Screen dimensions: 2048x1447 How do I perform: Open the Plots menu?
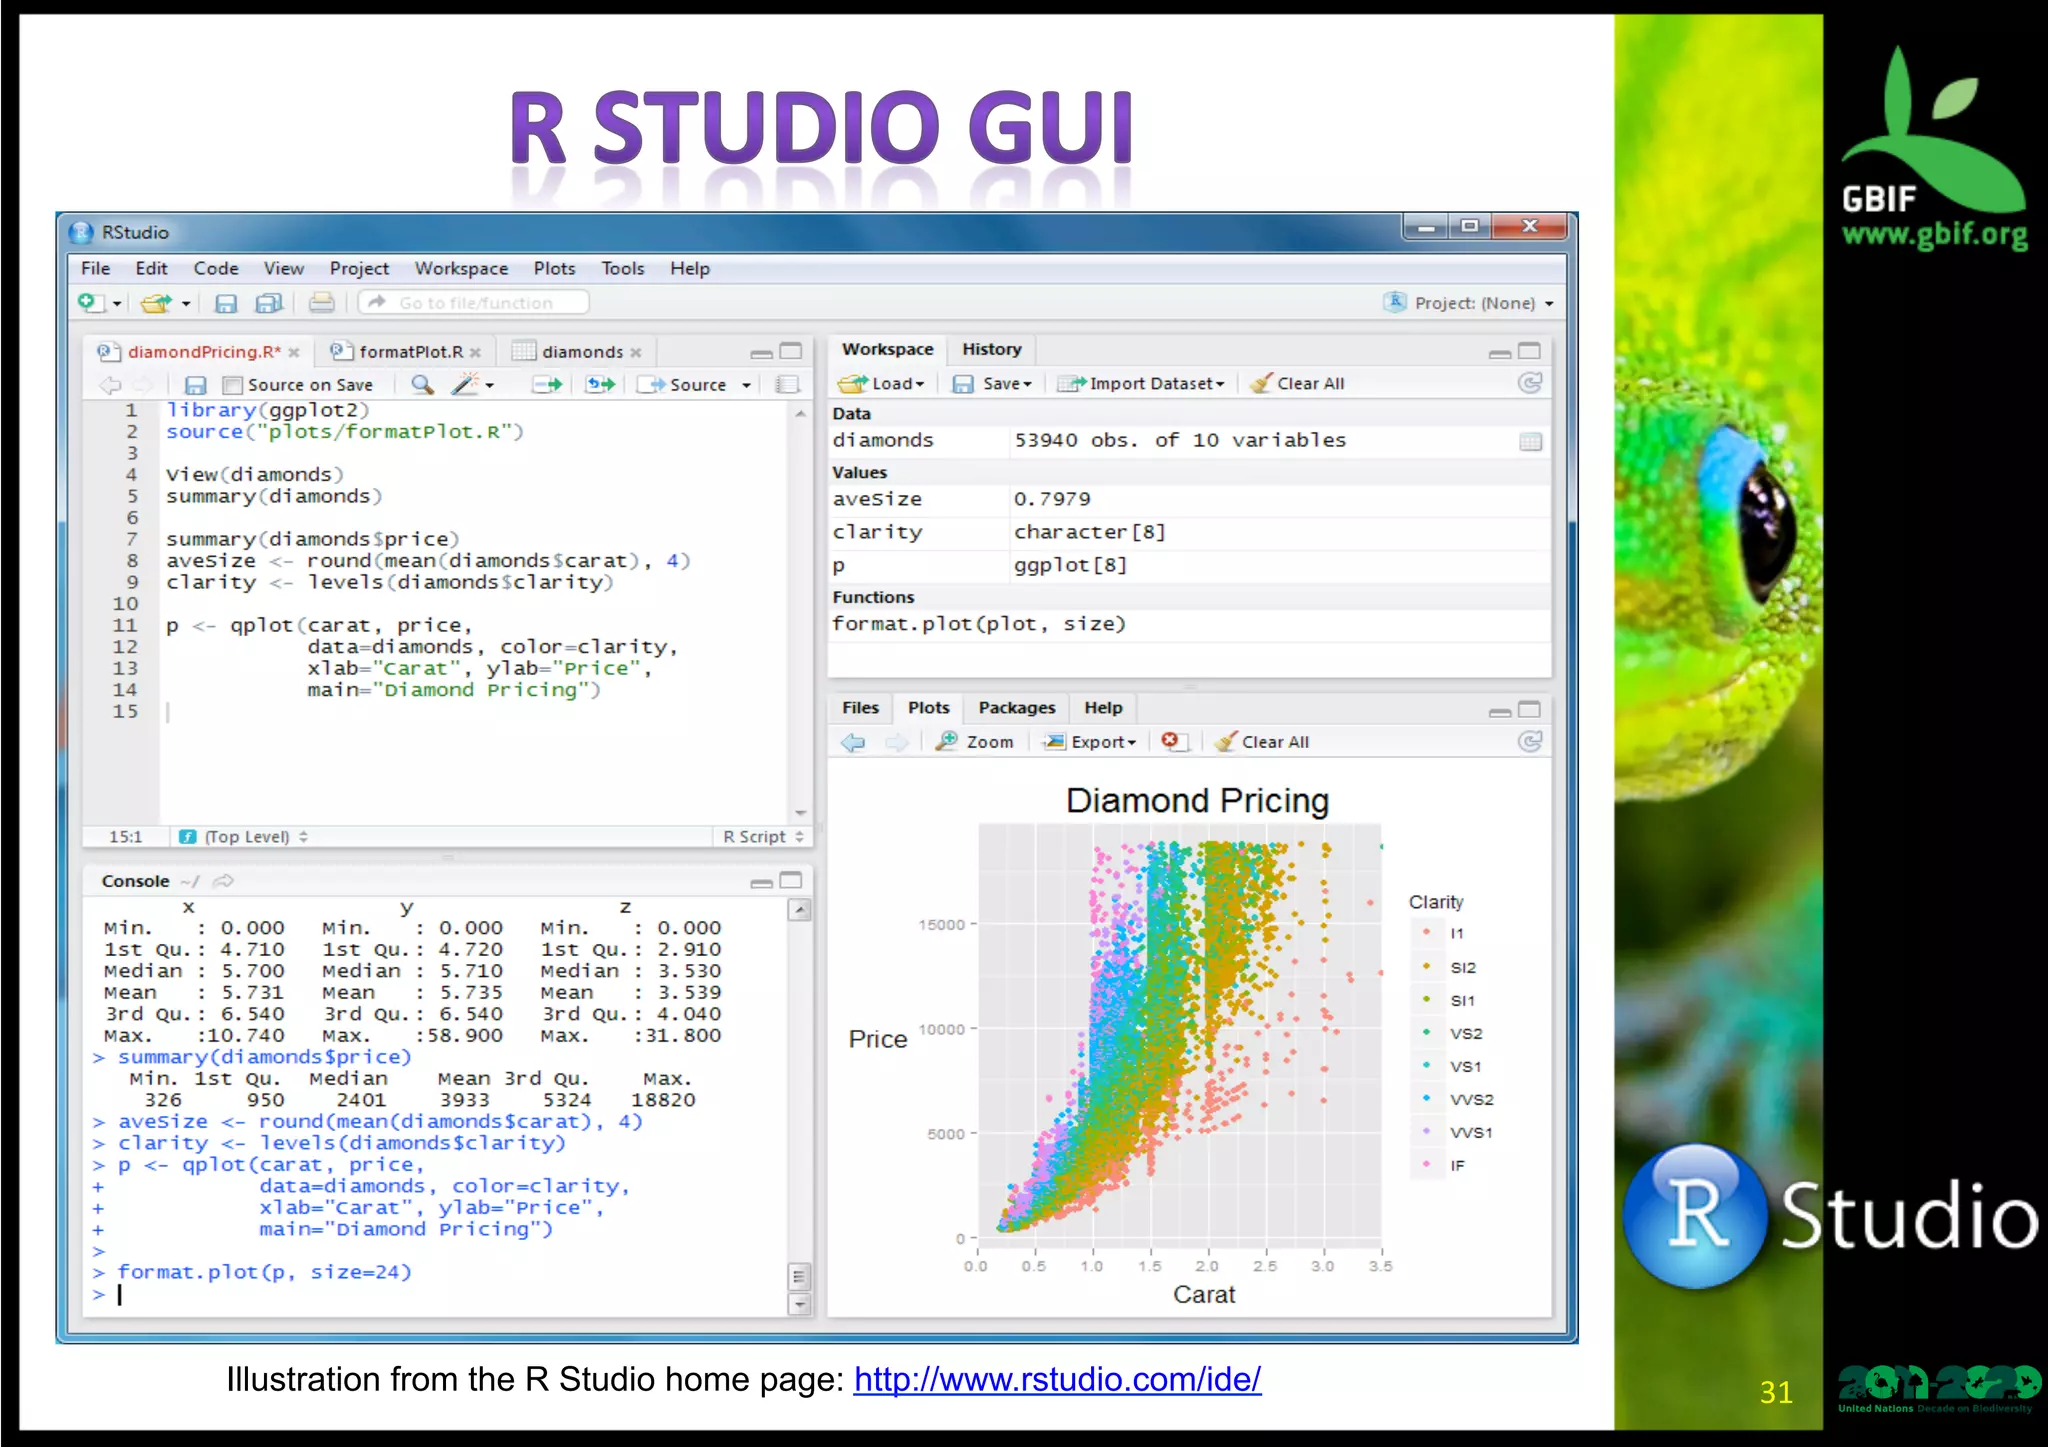click(554, 268)
